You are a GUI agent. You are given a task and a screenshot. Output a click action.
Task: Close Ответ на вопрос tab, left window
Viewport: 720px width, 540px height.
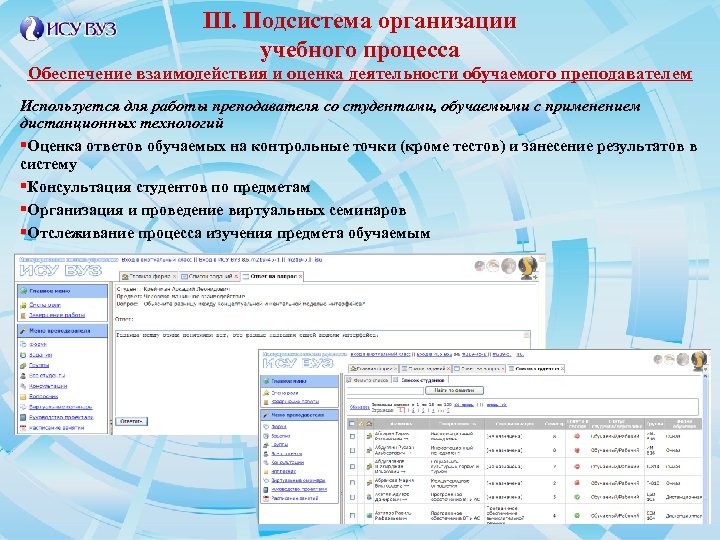300,276
